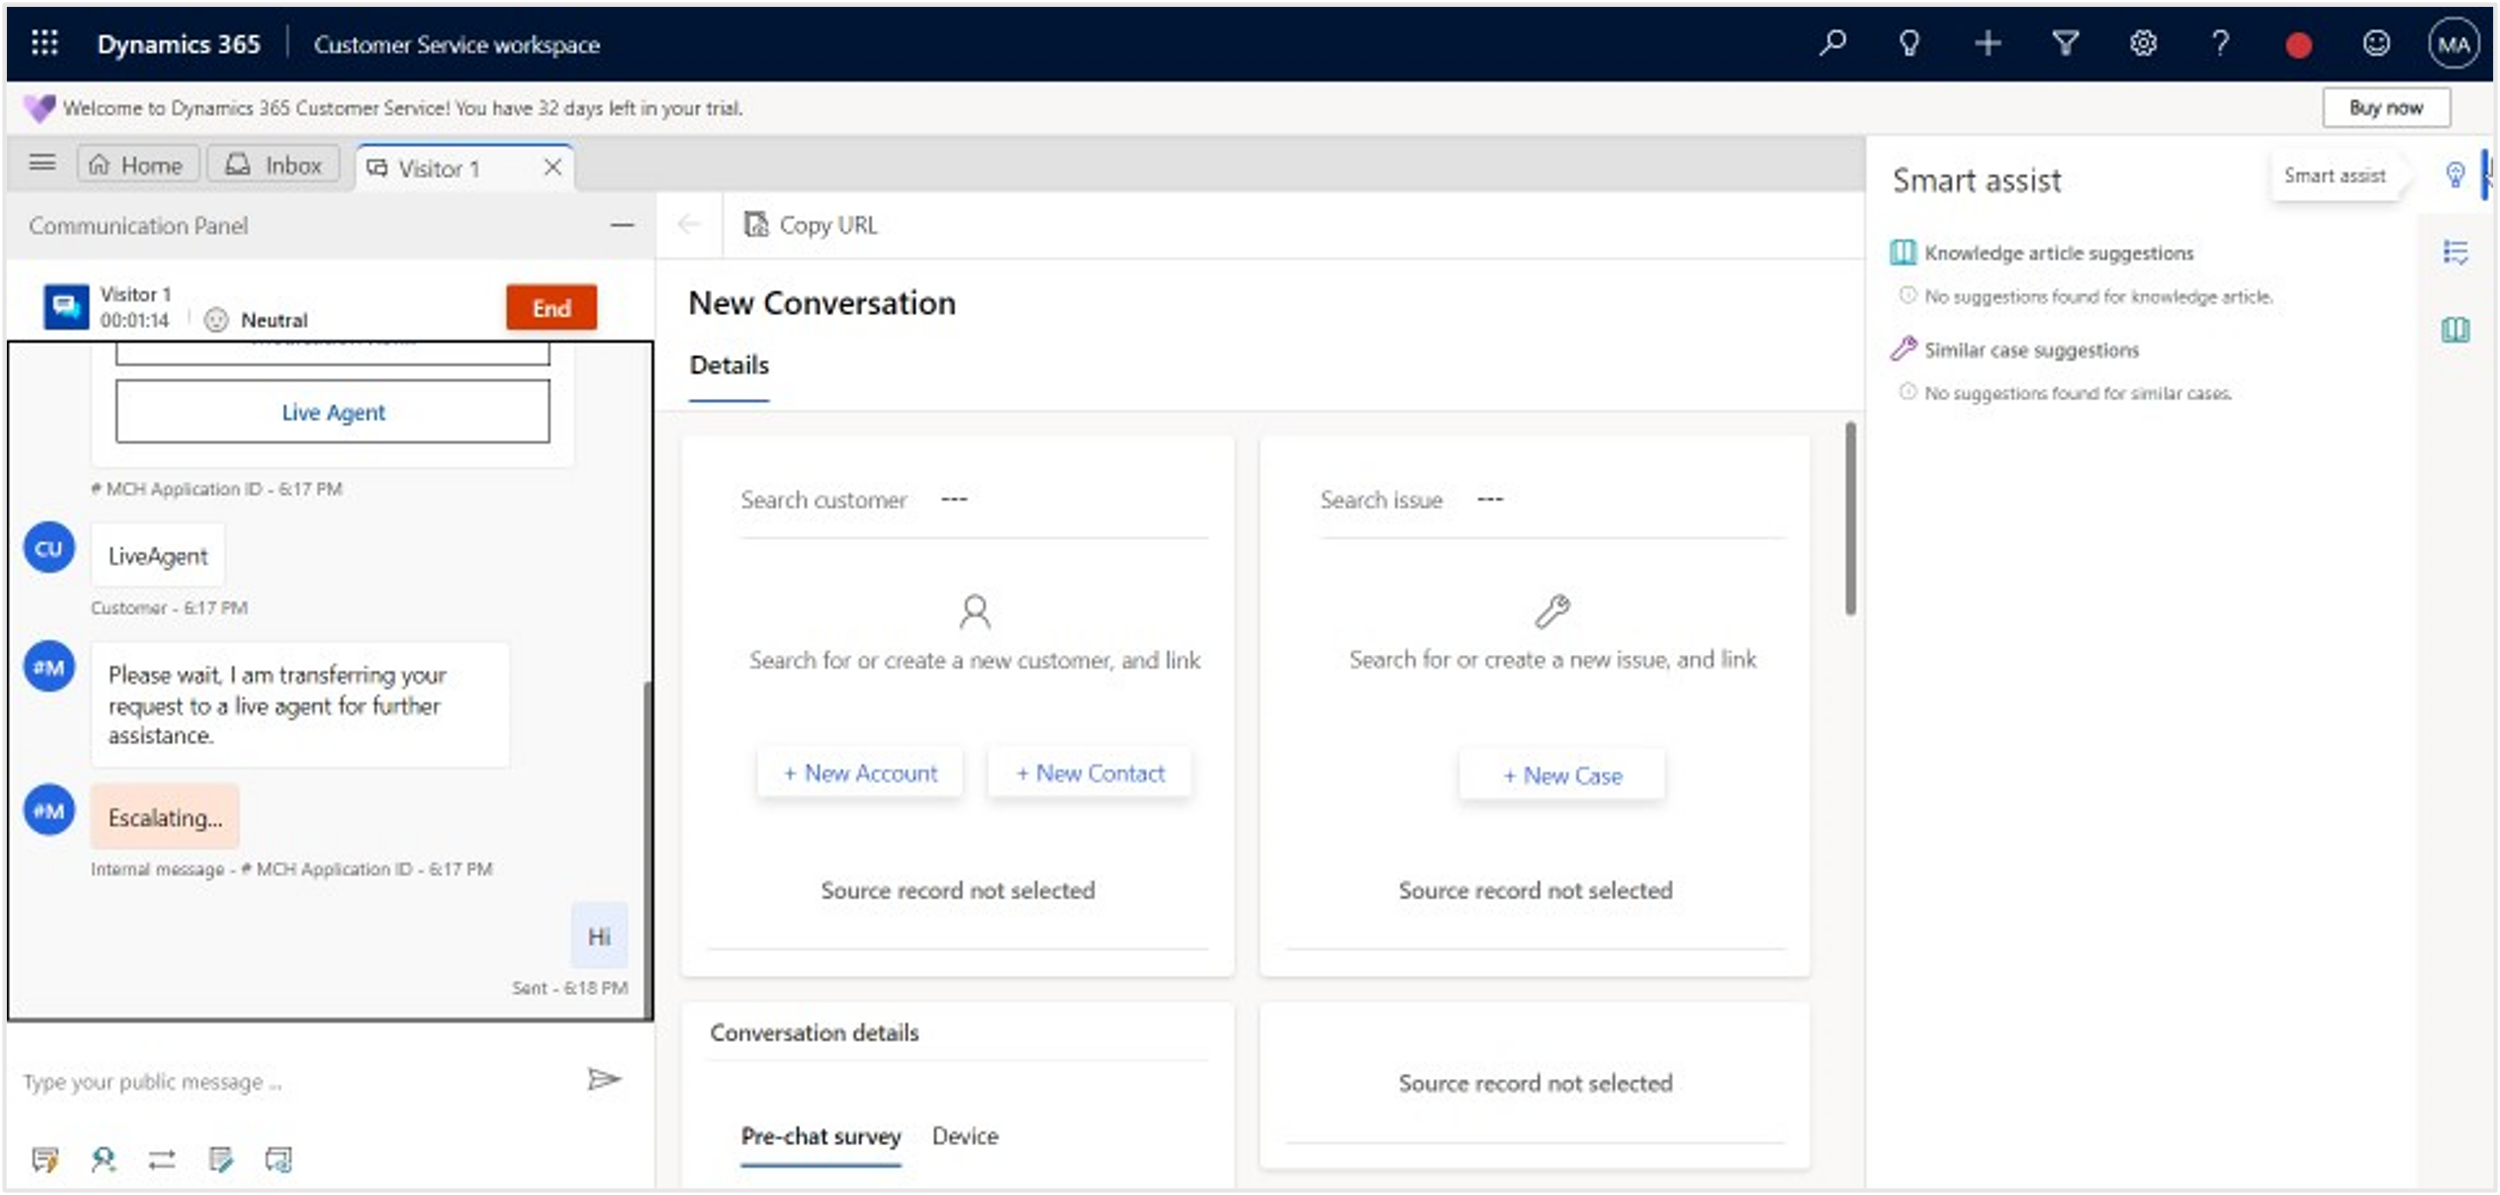
Task: Click the Knowledge article suggestions heading
Action: pyautogui.click(x=2058, y=253)
